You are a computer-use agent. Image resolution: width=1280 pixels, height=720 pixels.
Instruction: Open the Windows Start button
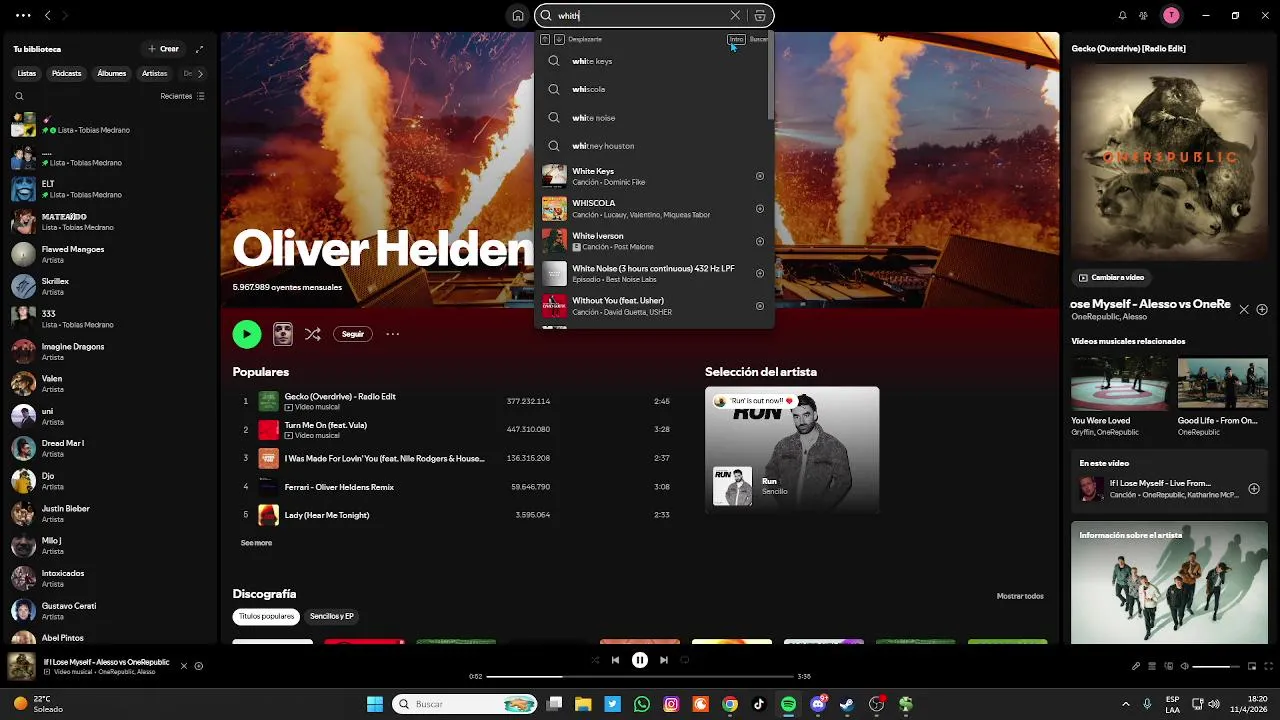pyautogui.click(x=375, y=704)
